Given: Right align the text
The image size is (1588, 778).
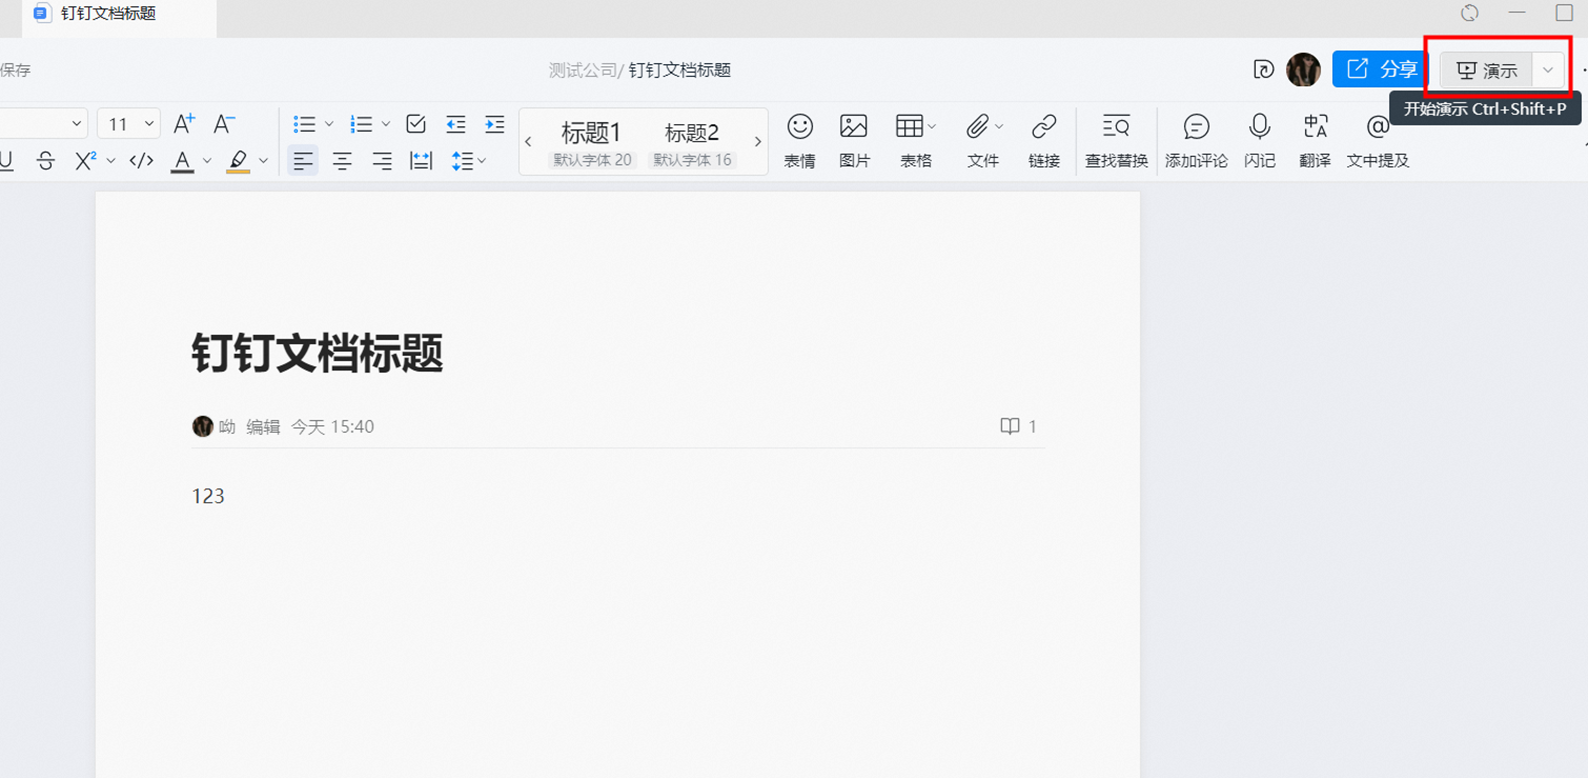Looking at the screenshot, I should coord(382,161).
